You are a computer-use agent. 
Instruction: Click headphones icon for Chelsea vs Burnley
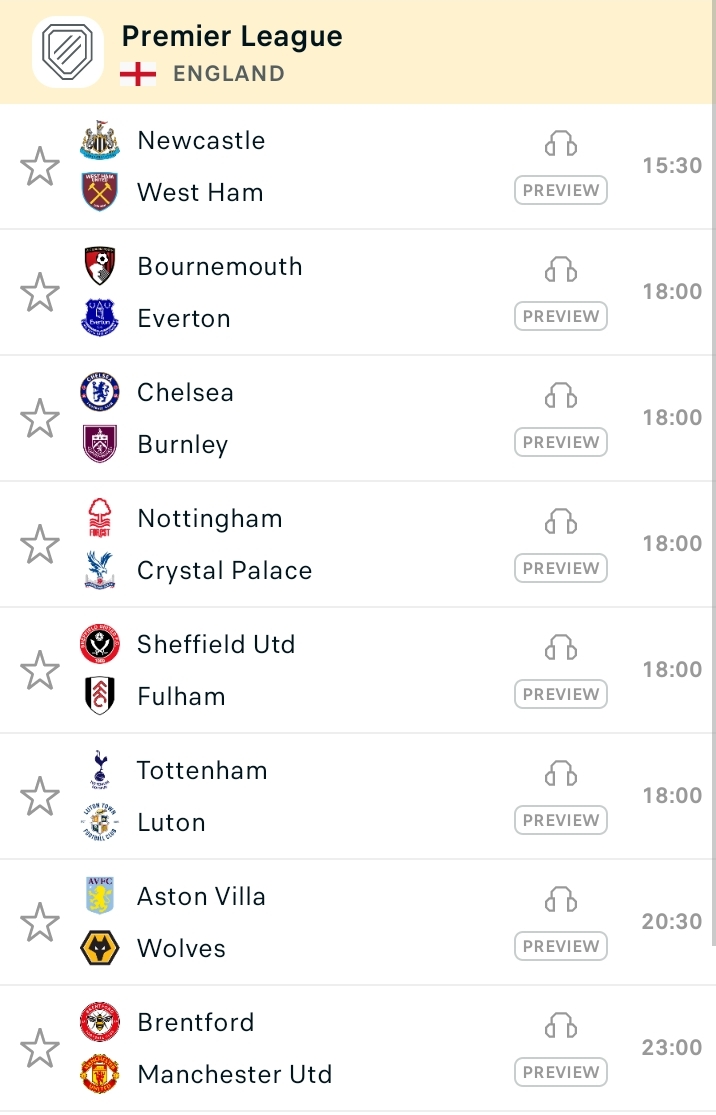tap(560, 395)
